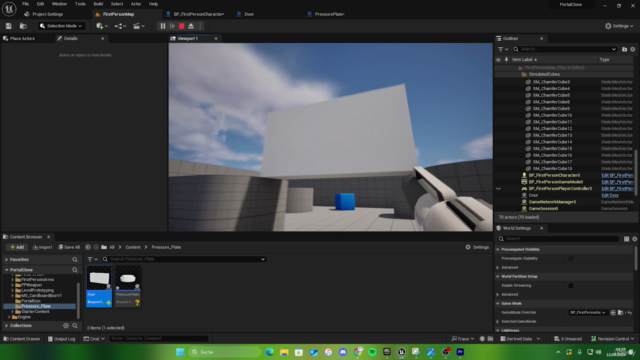Click the Edit link for BP_FirstPersonGameMode0

click(x=617, y=182)
